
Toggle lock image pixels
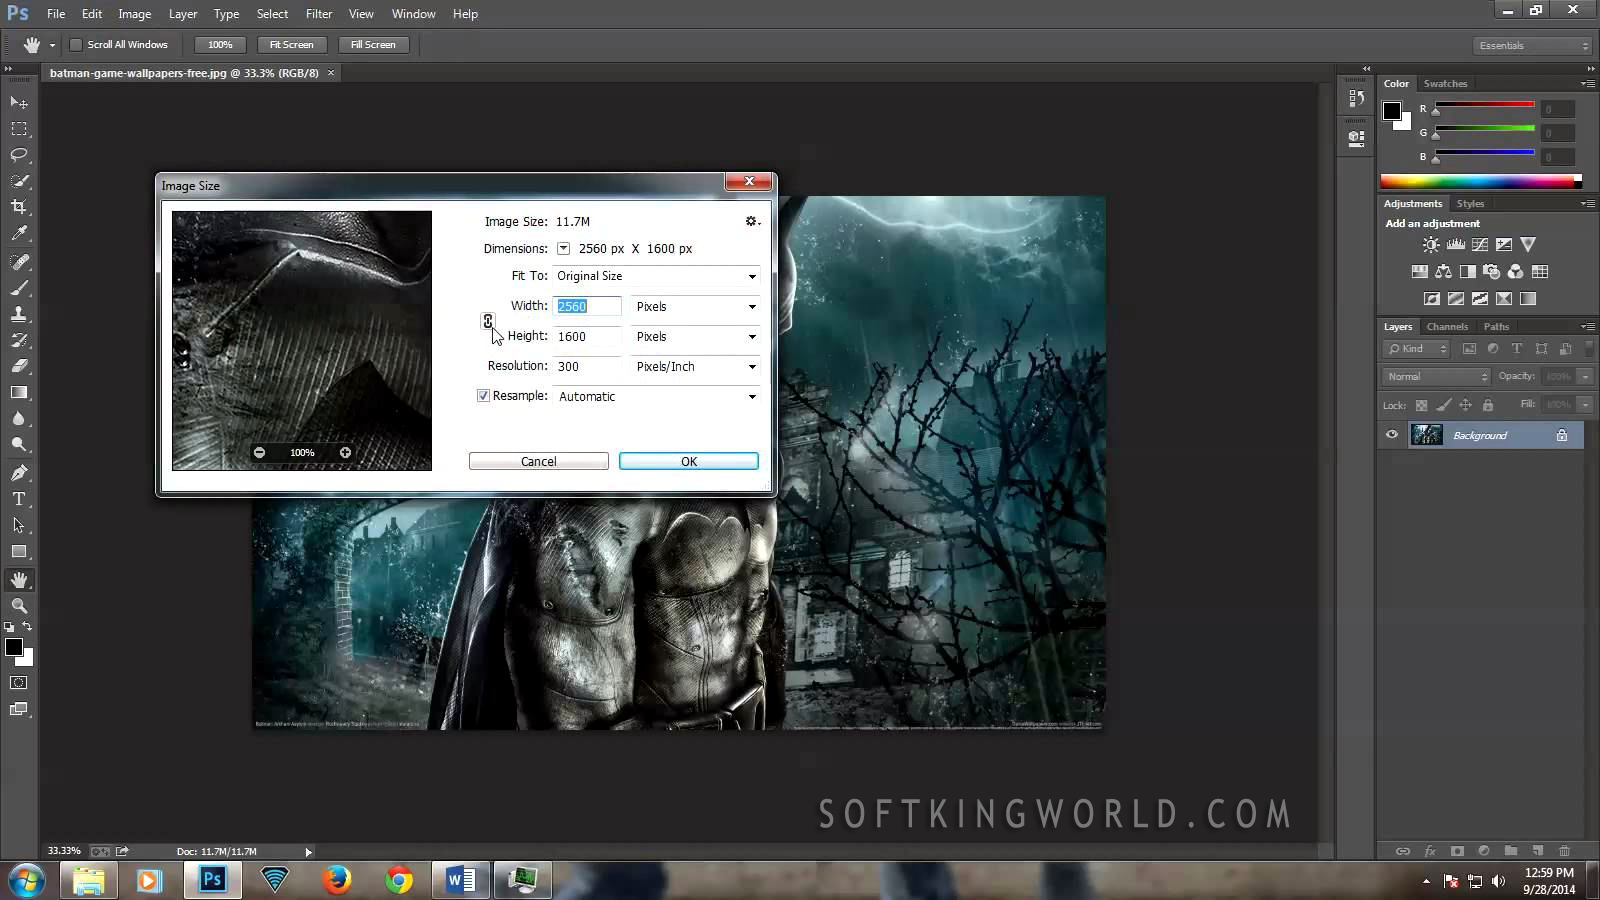coord(1443,405)
